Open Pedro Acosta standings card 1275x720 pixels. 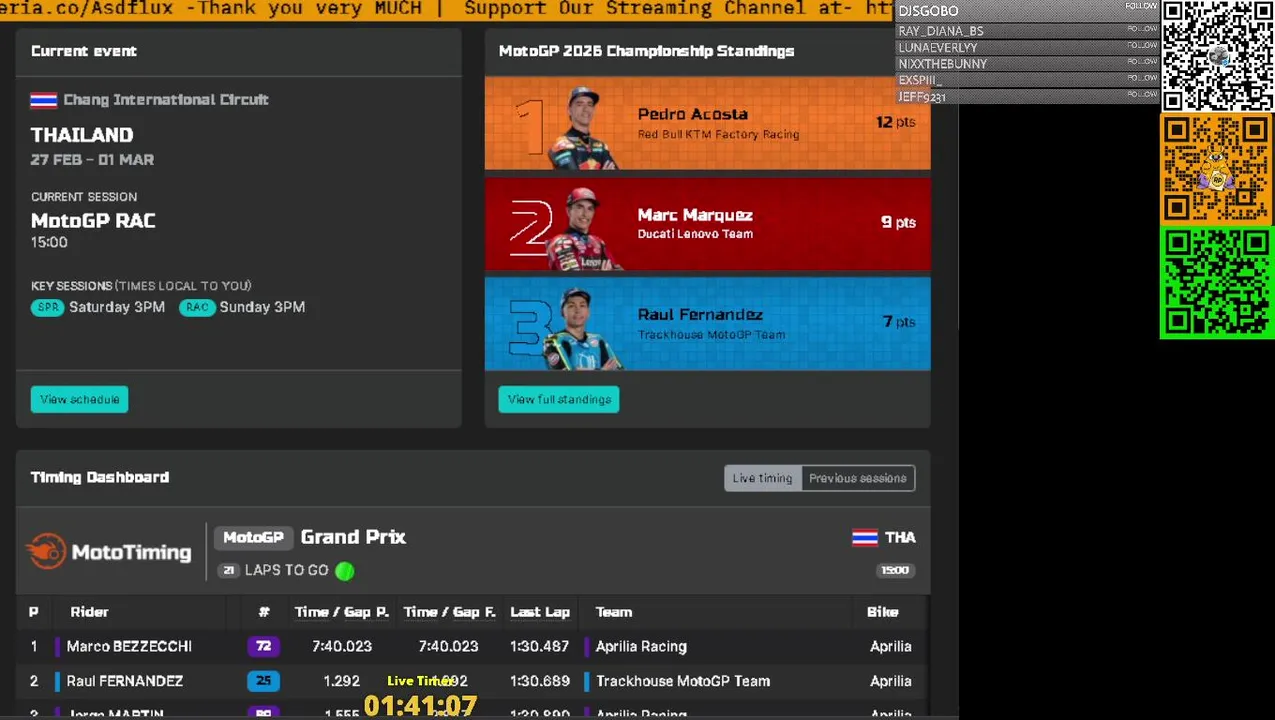pos(707,123)
